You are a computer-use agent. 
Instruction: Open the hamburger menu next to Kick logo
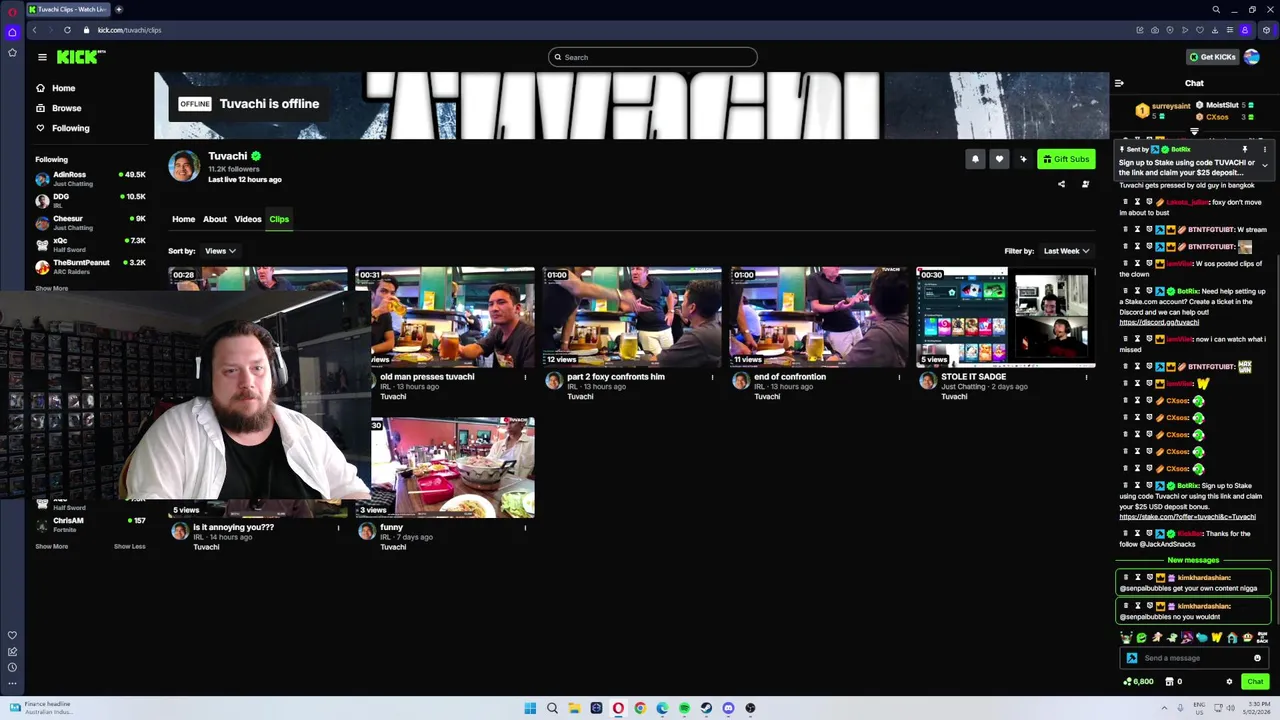pyautogui.click(x=42, y=57)
